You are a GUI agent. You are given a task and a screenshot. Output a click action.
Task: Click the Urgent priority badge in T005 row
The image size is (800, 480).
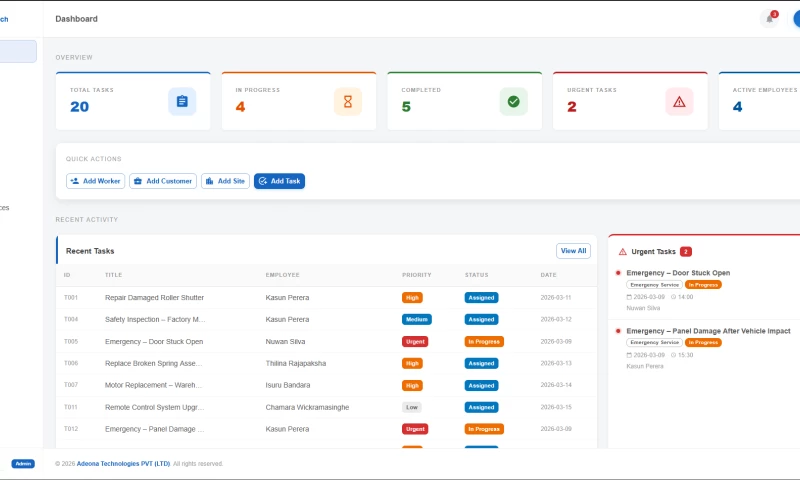pos(415,342)
